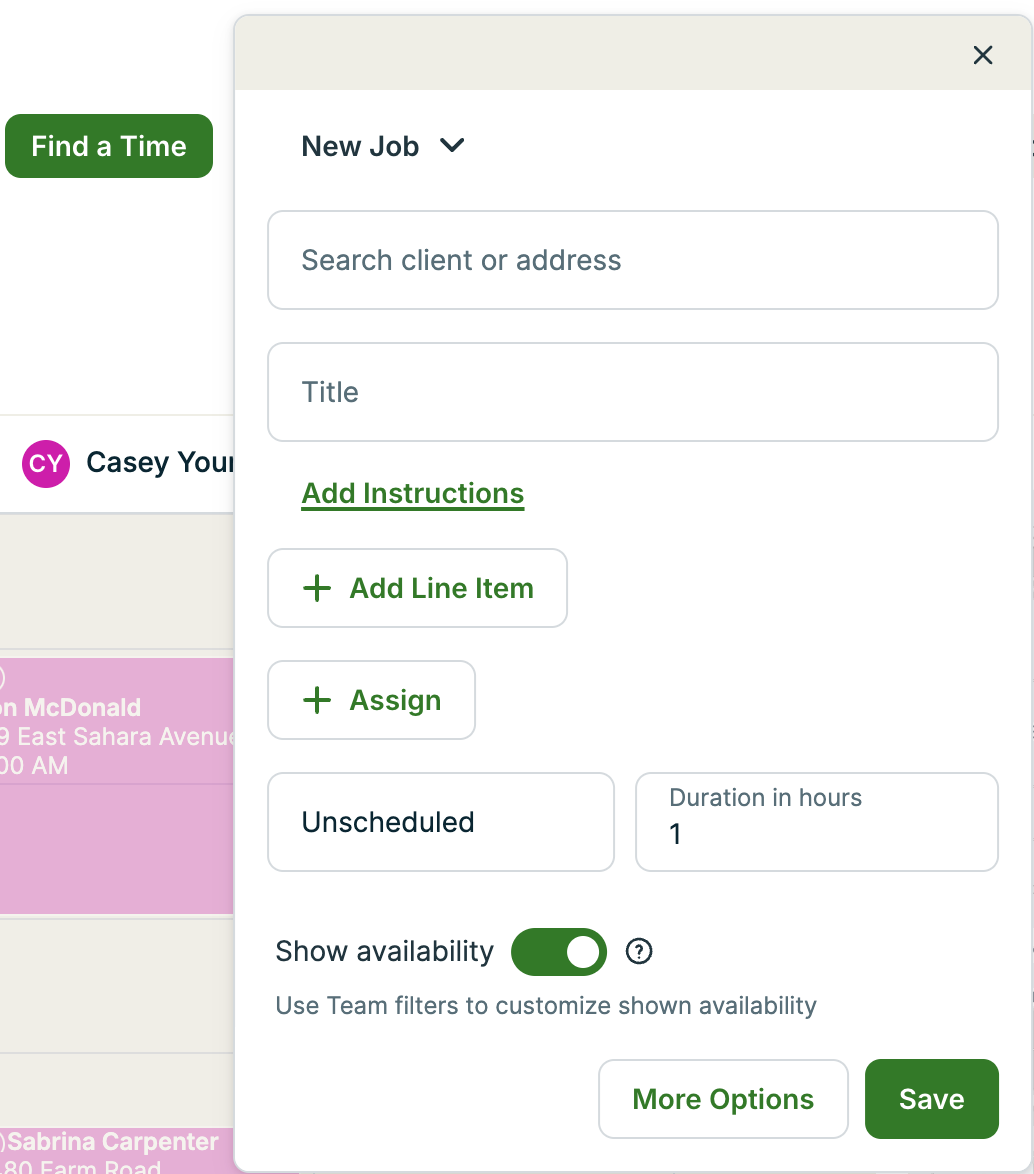The height and width of the screenshot is (1174, 1034).
Task: Close the New Job panel
Action: click(x=983, y=55)
